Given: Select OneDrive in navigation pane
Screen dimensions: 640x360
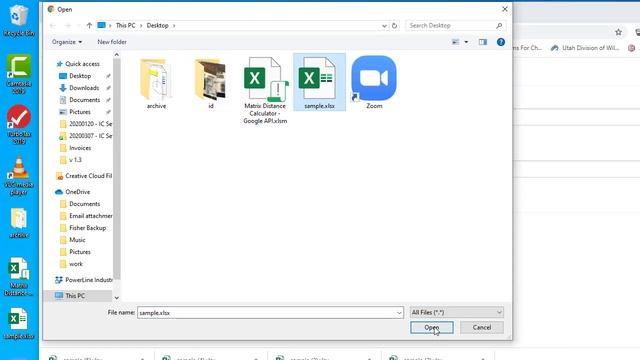Looking at the screenshot, I should point(78,192).
